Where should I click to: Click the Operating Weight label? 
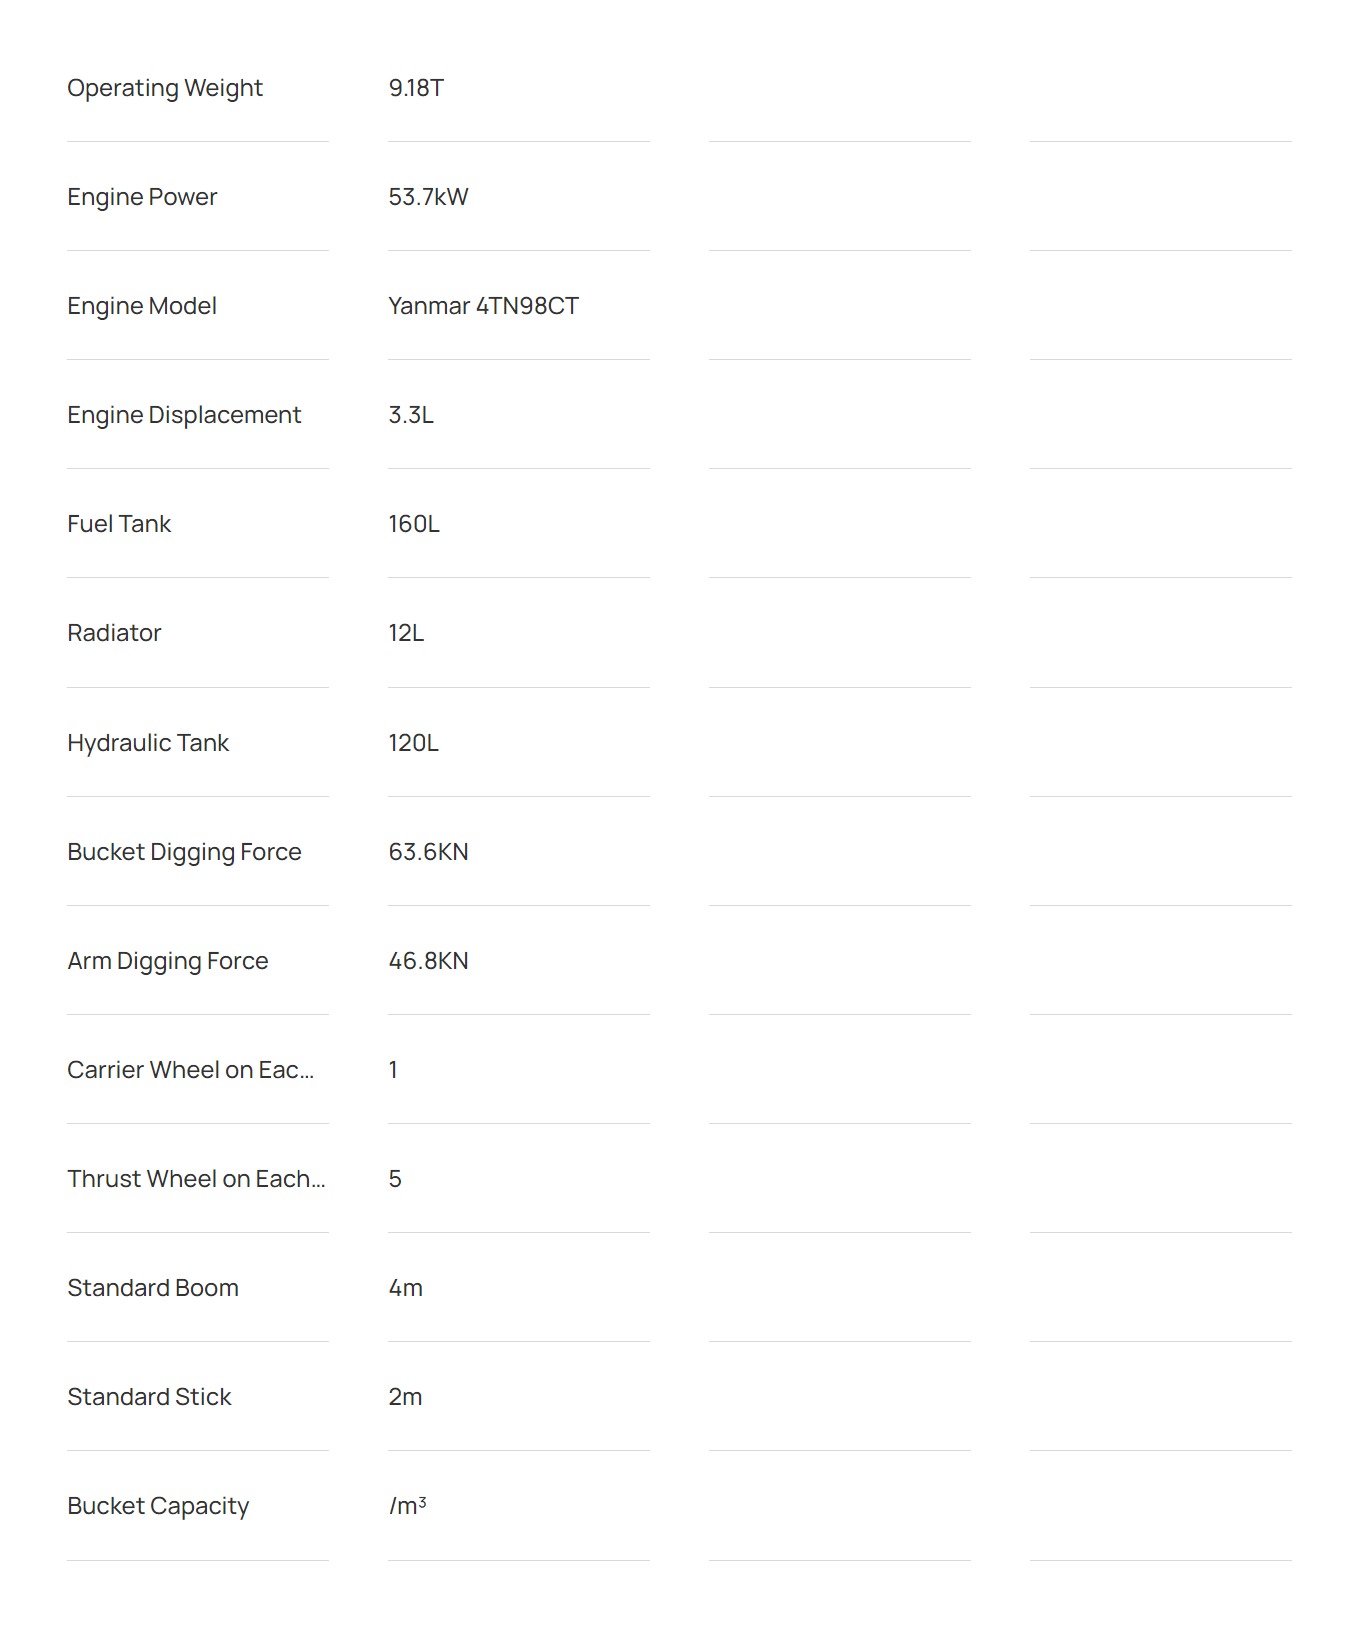coord(165,88)
